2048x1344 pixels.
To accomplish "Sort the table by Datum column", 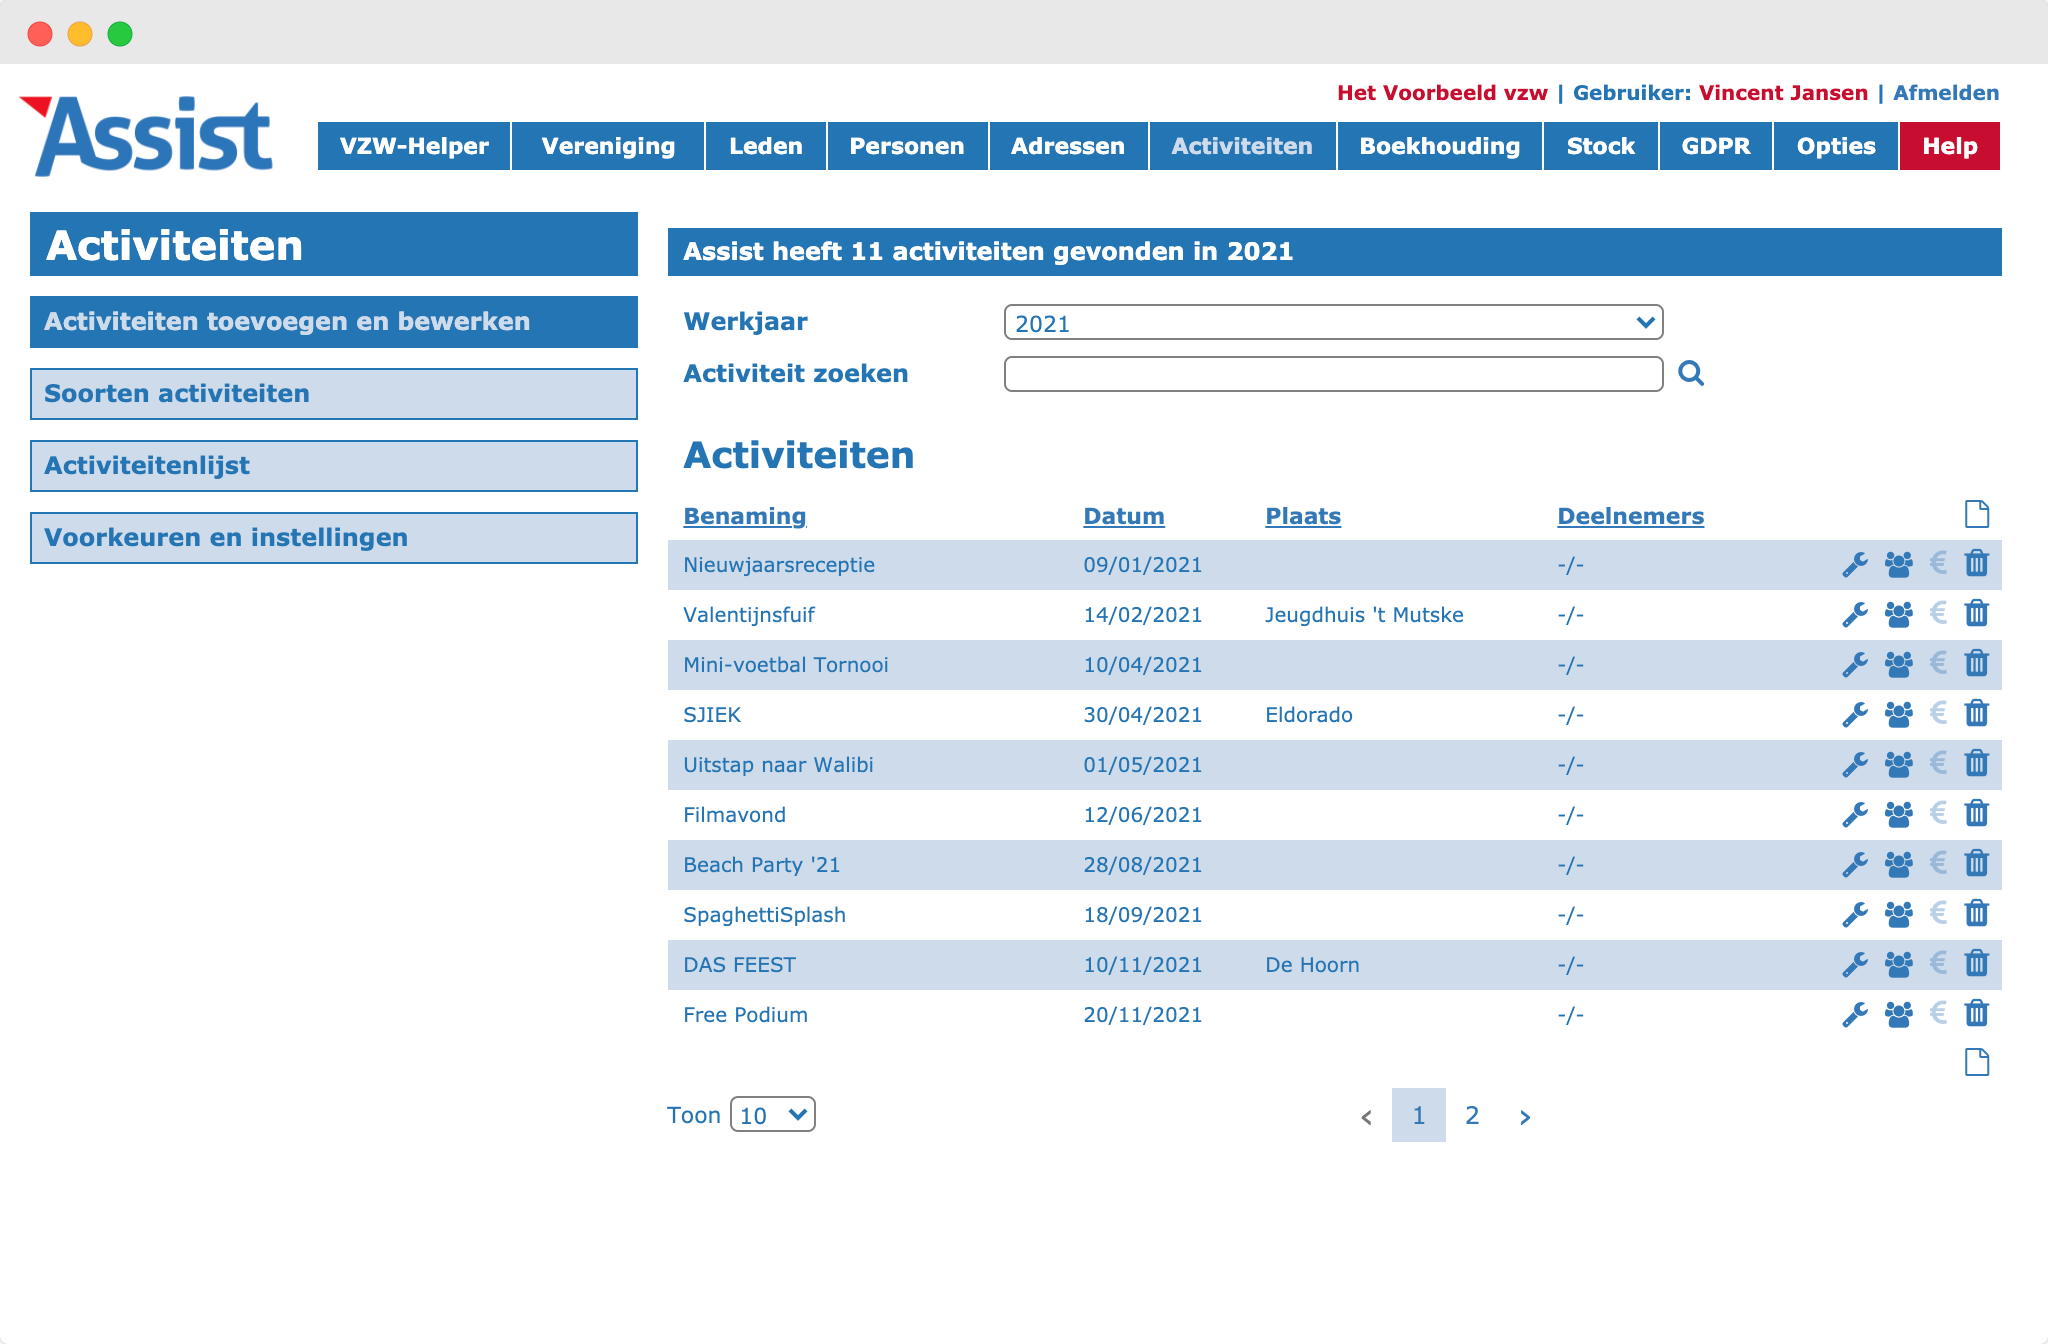I will [1124, 516].
